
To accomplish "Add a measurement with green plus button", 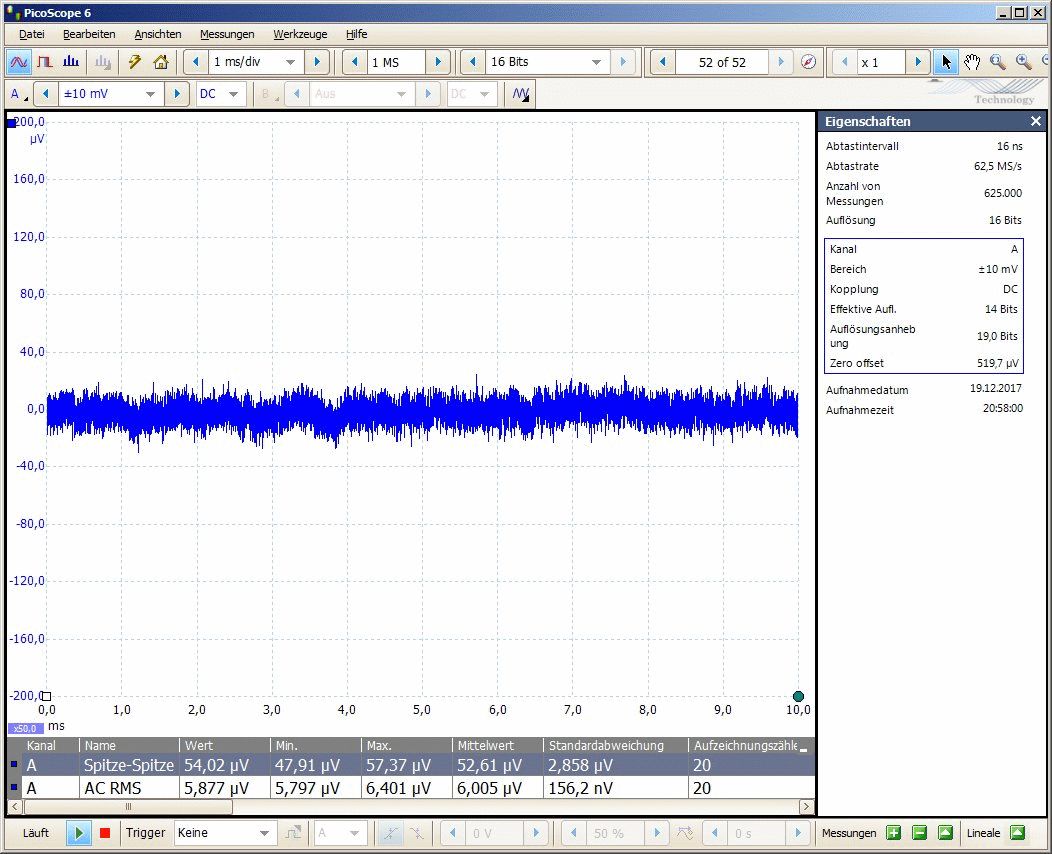I will pos(893,833).
